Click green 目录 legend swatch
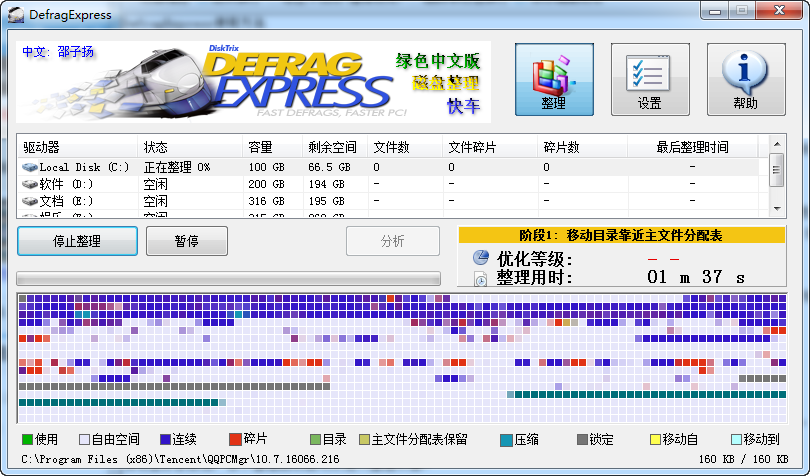Image resolution: width=810 pixels, height=476 pixels. (x=315, y=440)
